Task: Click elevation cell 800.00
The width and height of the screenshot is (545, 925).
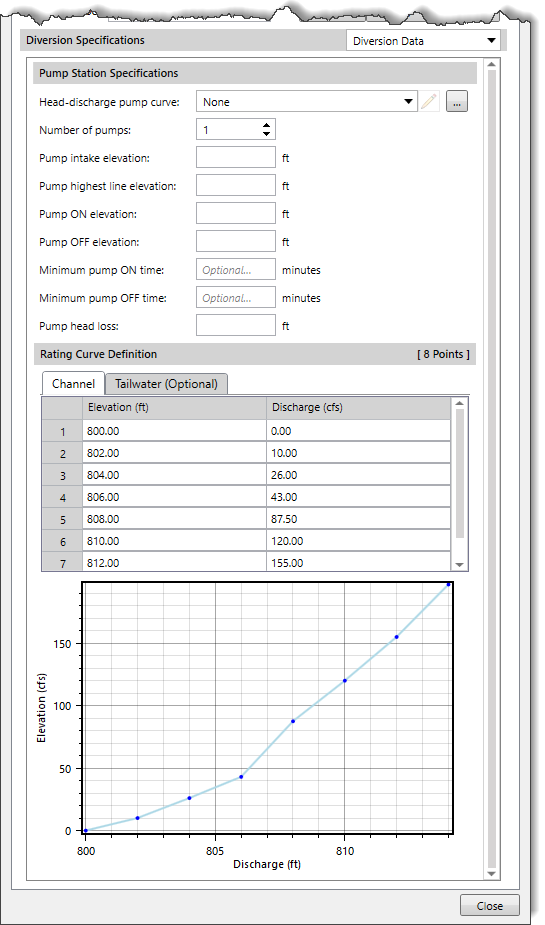Action: [174, 431]
